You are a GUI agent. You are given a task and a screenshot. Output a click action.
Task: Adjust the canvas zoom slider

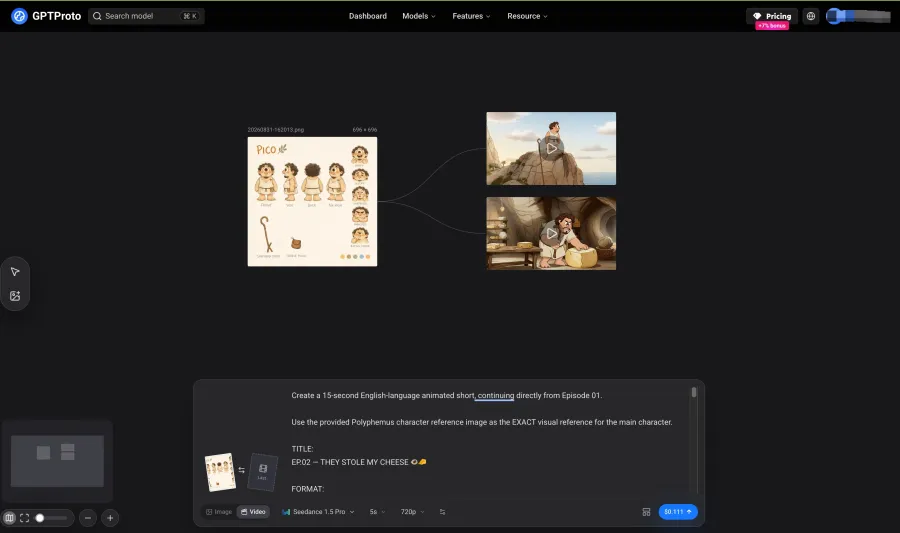click(x=51, y=518)
